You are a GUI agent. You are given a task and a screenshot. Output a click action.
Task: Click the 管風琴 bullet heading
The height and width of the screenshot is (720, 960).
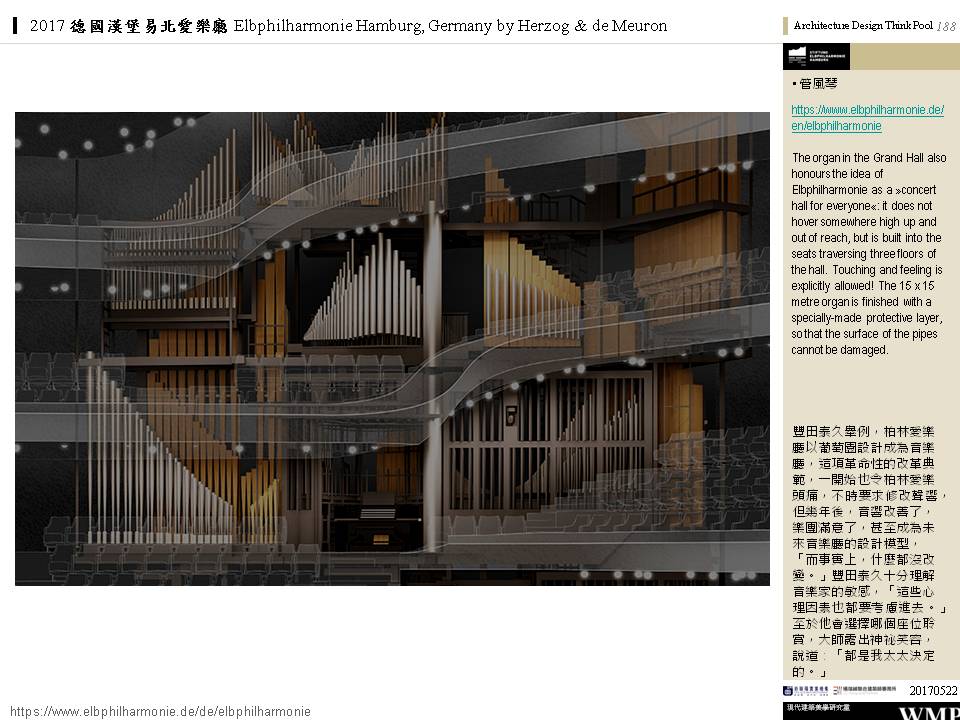click(x=815, y=85)
